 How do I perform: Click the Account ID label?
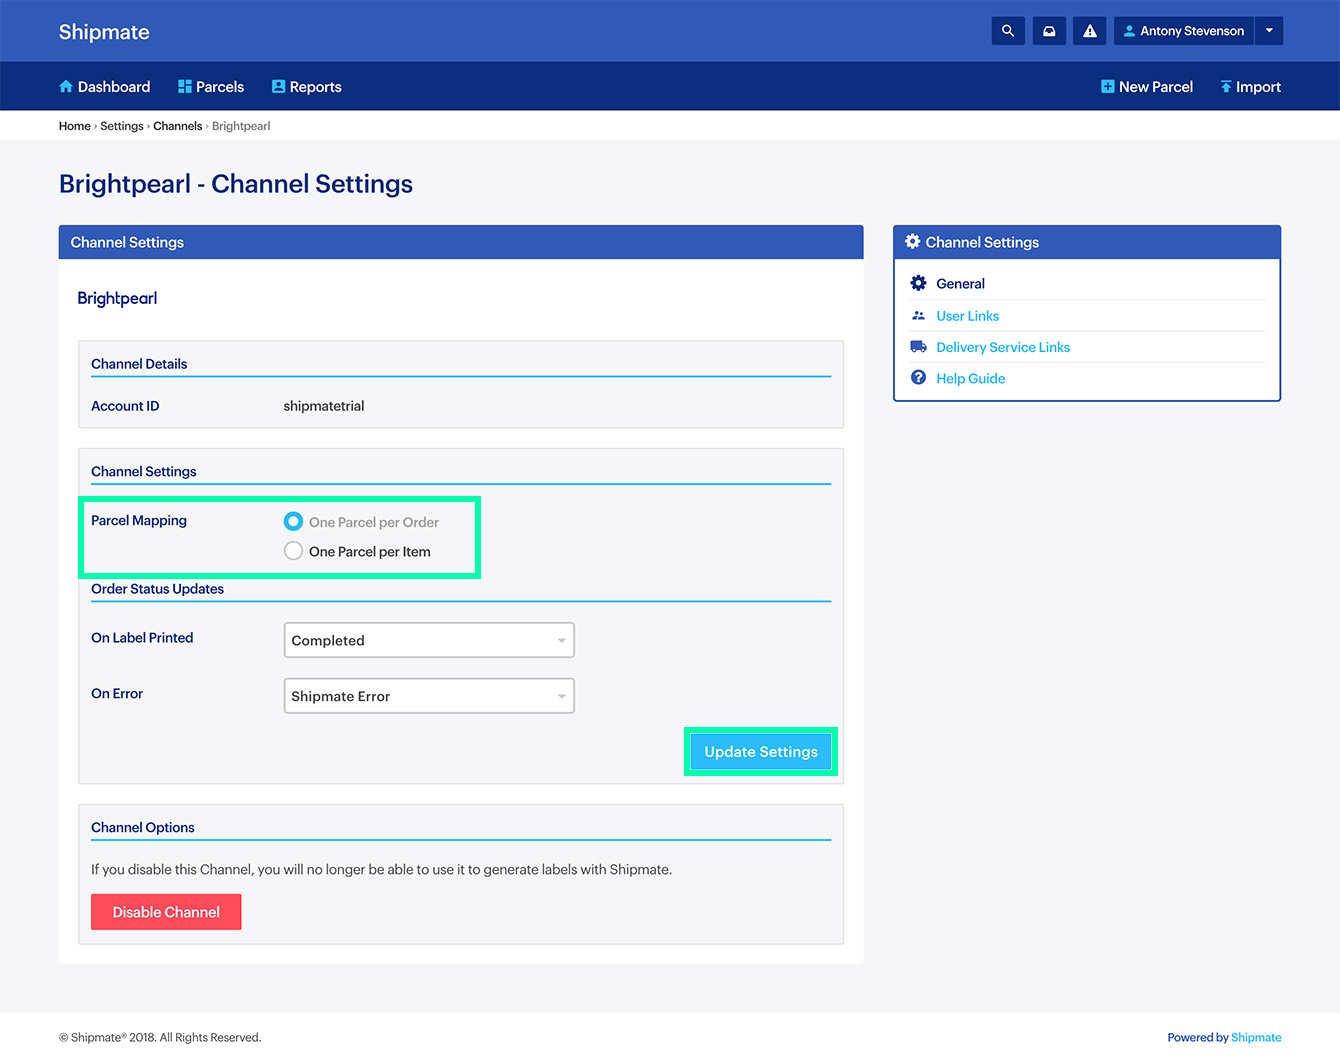coord(125,406)
